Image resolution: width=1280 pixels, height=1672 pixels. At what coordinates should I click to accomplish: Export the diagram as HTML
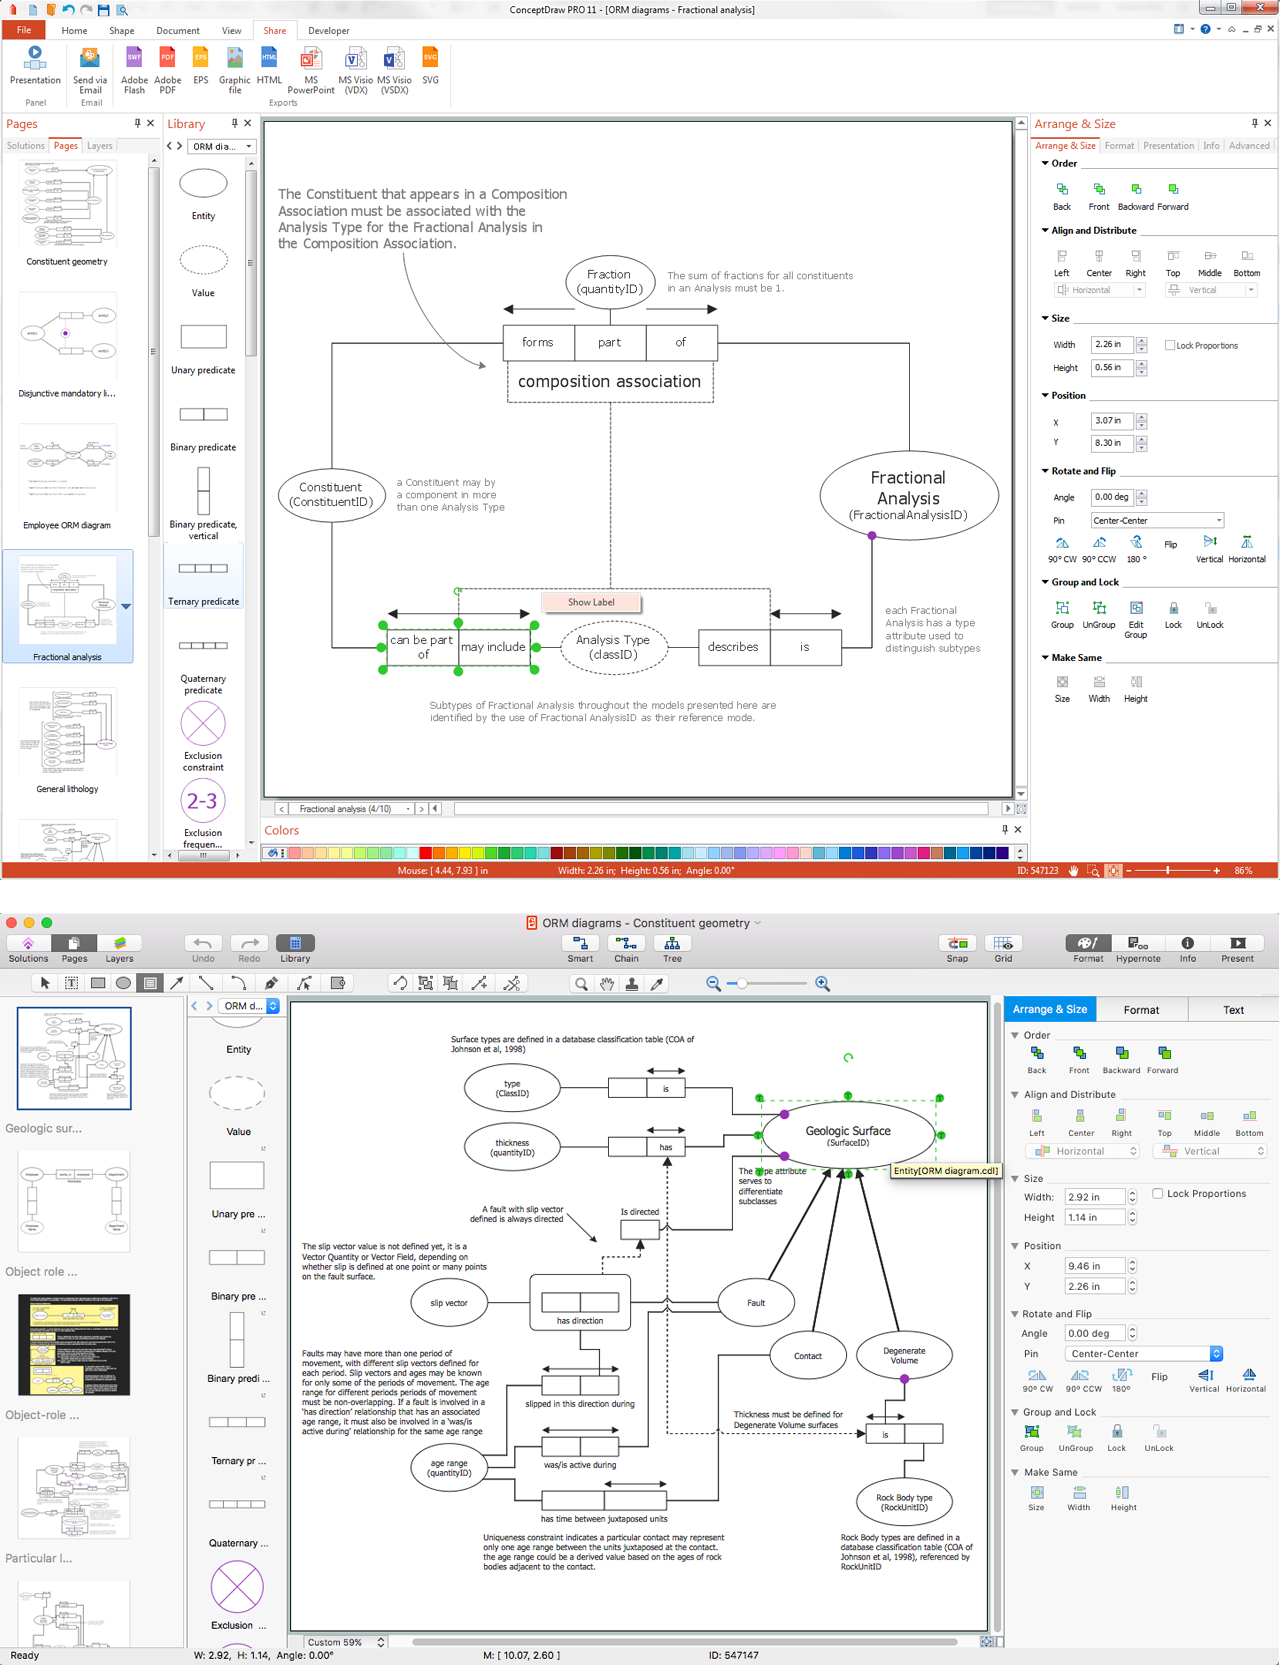click(269, 65)
